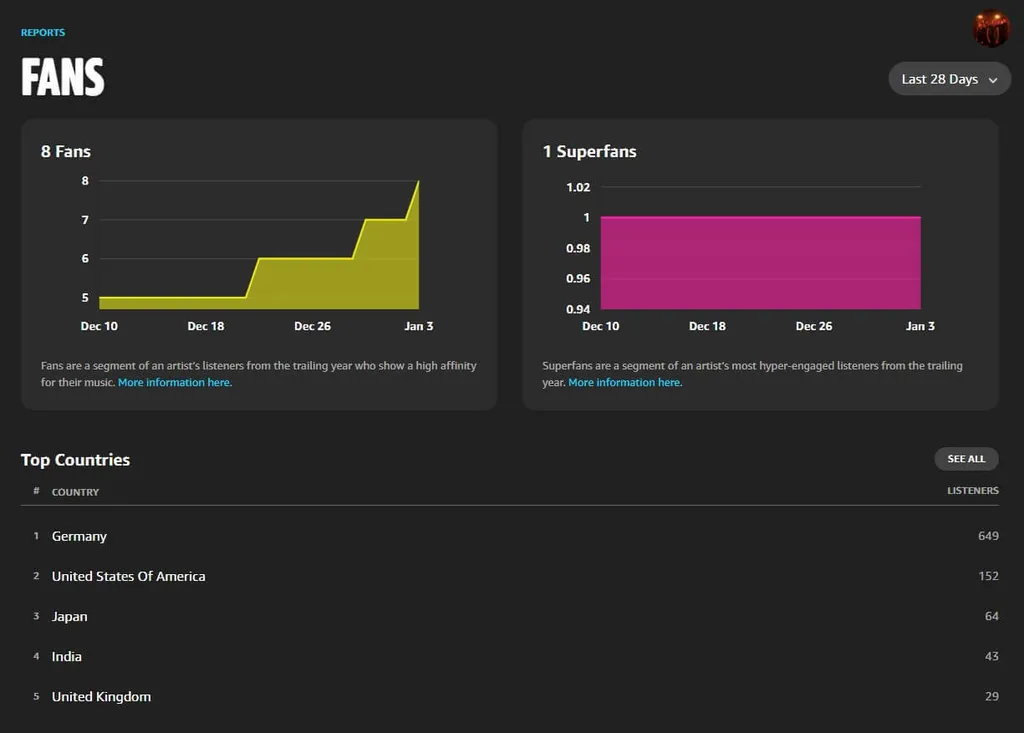Click the Jan 3 peak on the Fans chart
1024x733 pixels.
click(x=417, y=183)
